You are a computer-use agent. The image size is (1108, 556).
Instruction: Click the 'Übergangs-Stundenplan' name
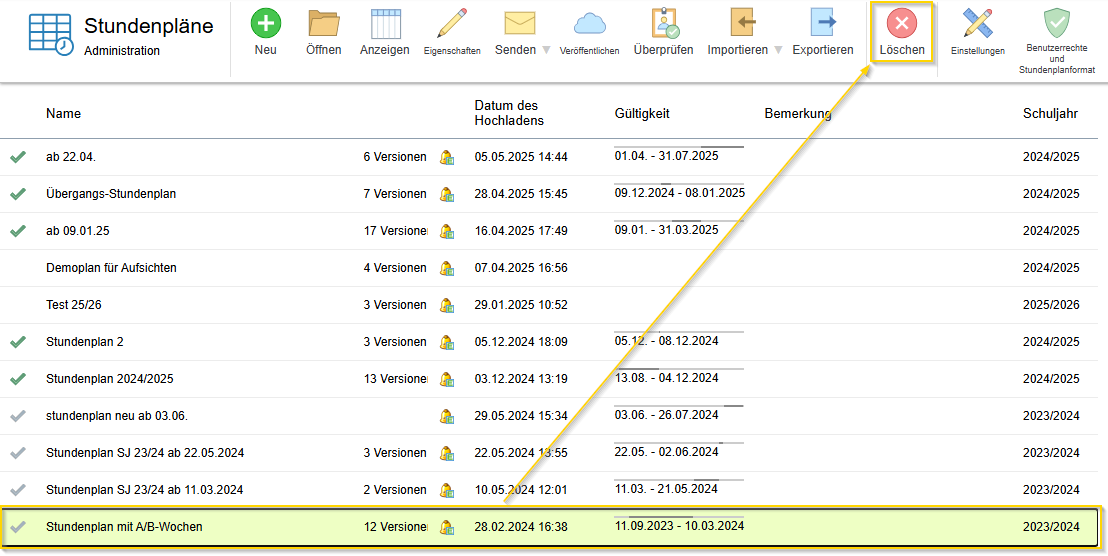pos(111,194)
